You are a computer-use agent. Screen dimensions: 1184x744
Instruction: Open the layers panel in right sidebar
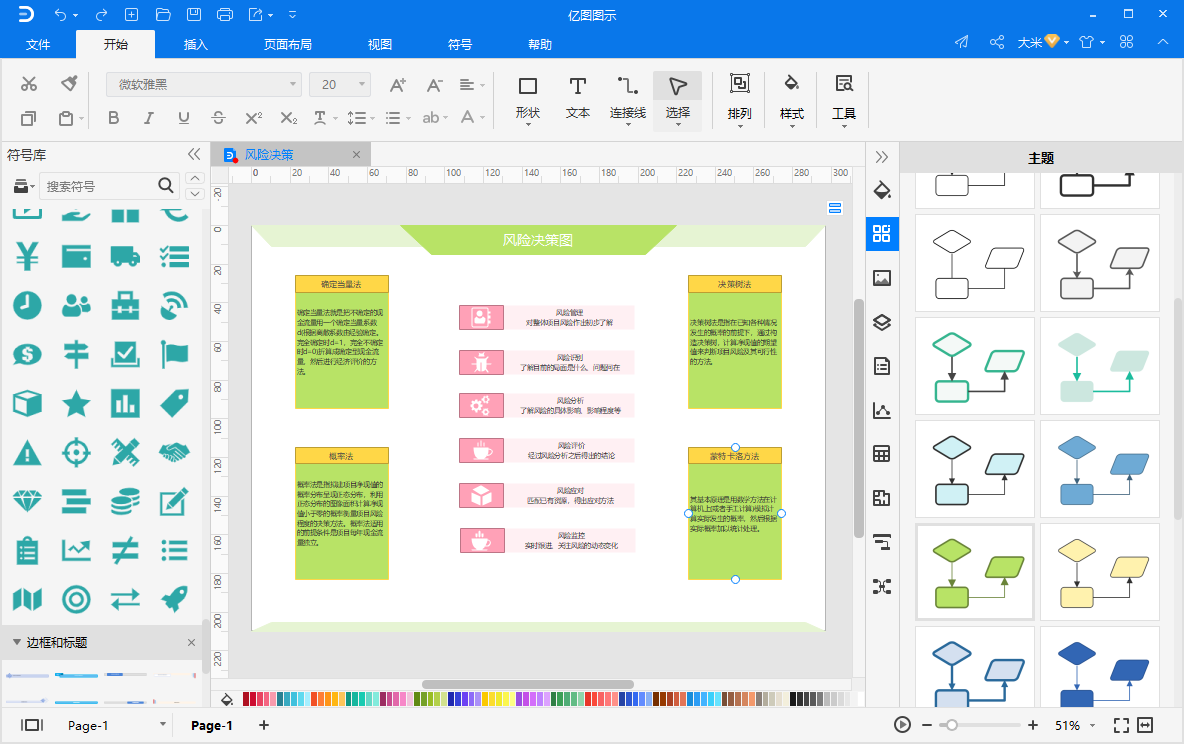(x=881, y=322)
